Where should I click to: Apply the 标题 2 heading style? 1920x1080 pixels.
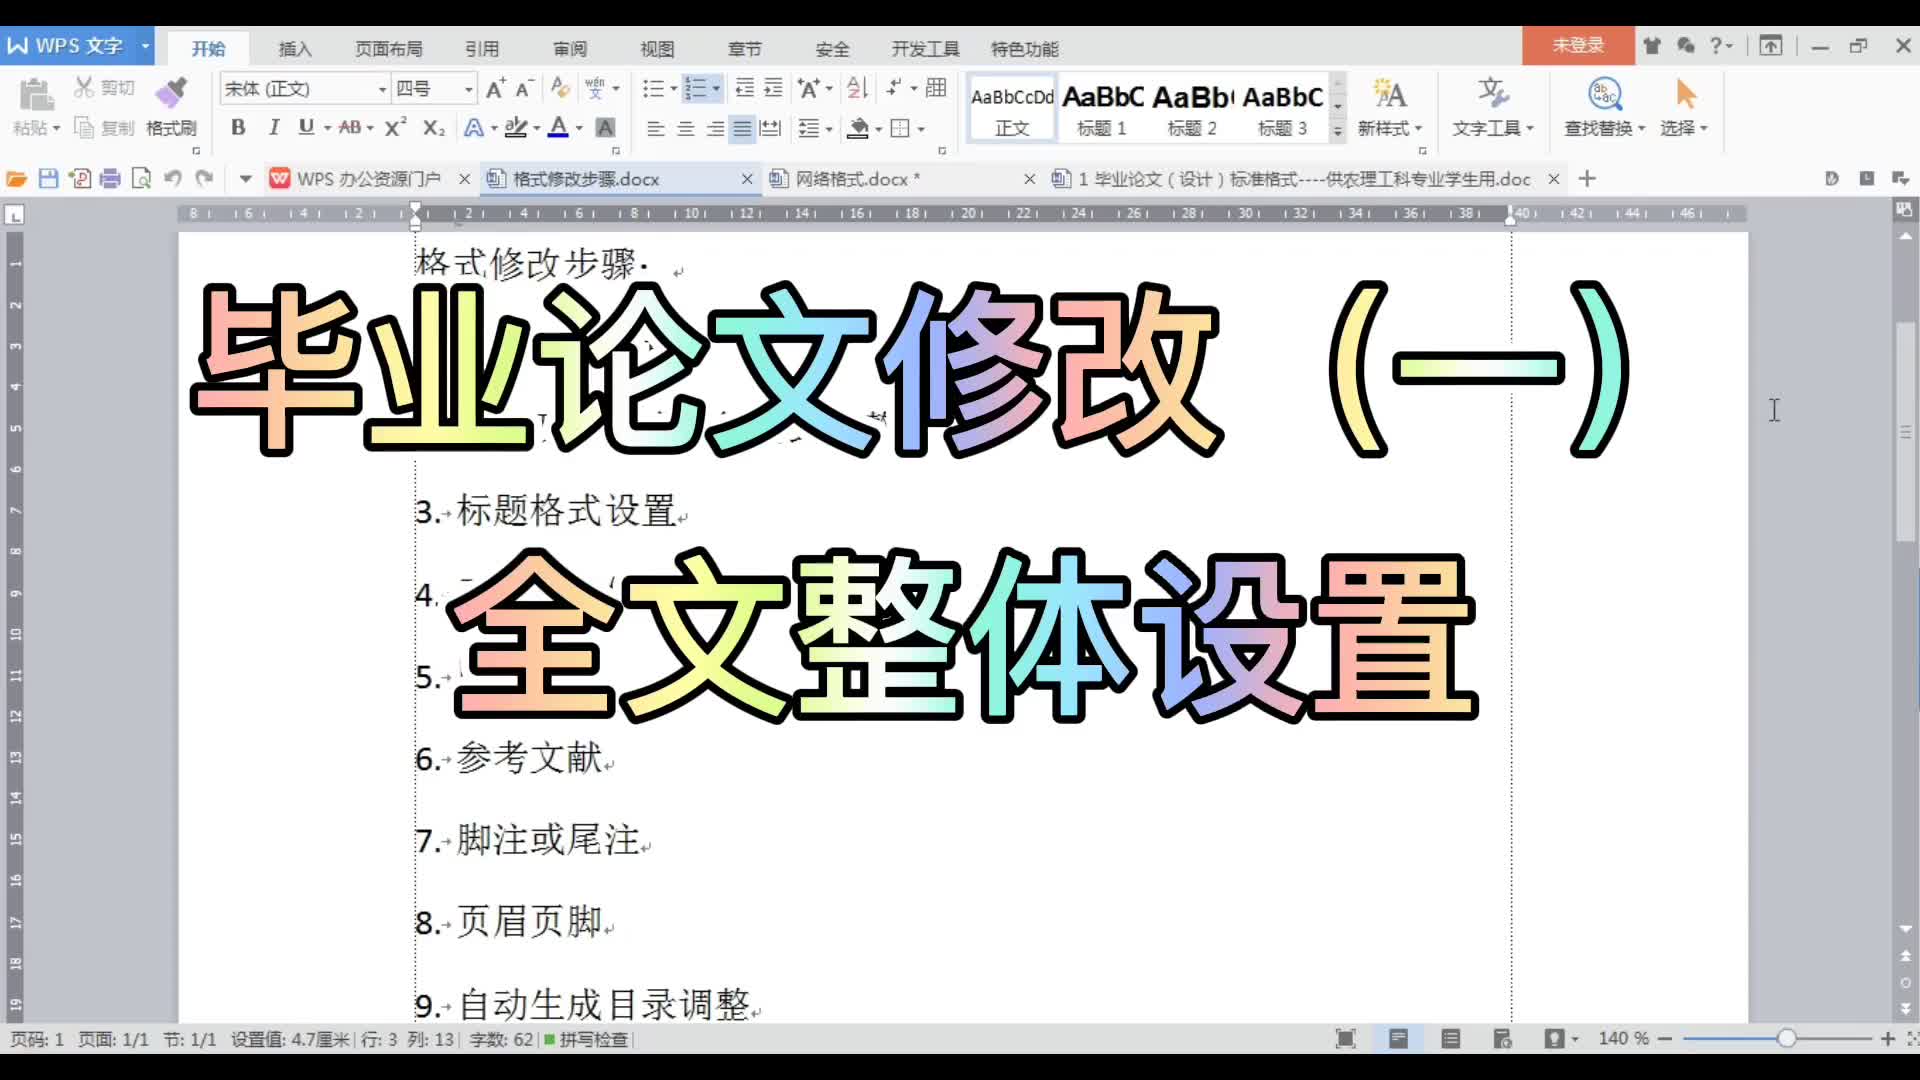click(x=1193, y=108)
